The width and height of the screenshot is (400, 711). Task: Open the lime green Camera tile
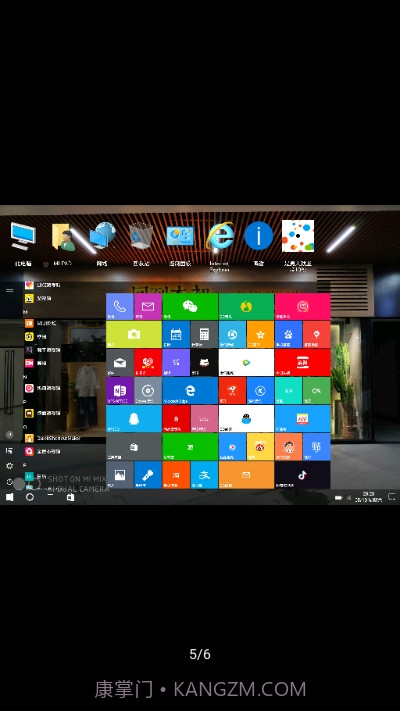[134, 335]
